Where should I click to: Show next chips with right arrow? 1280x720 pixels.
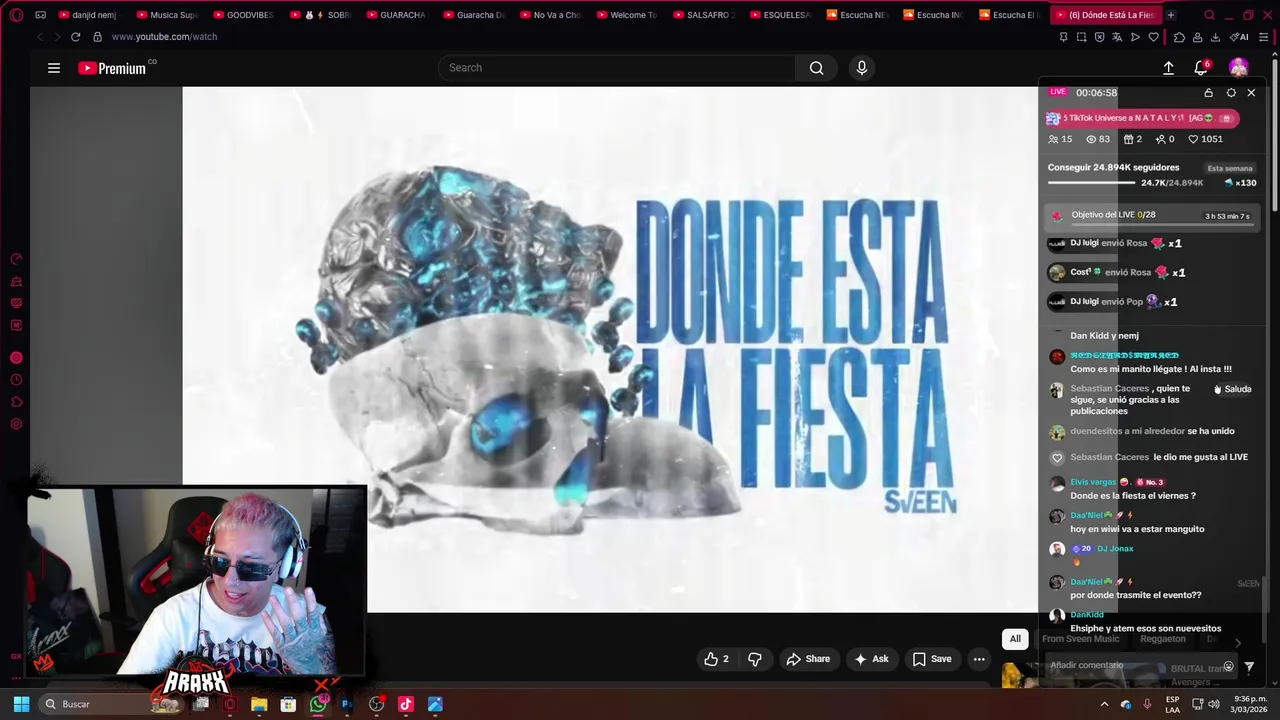pyautogui.click(x=1237, y=643)
